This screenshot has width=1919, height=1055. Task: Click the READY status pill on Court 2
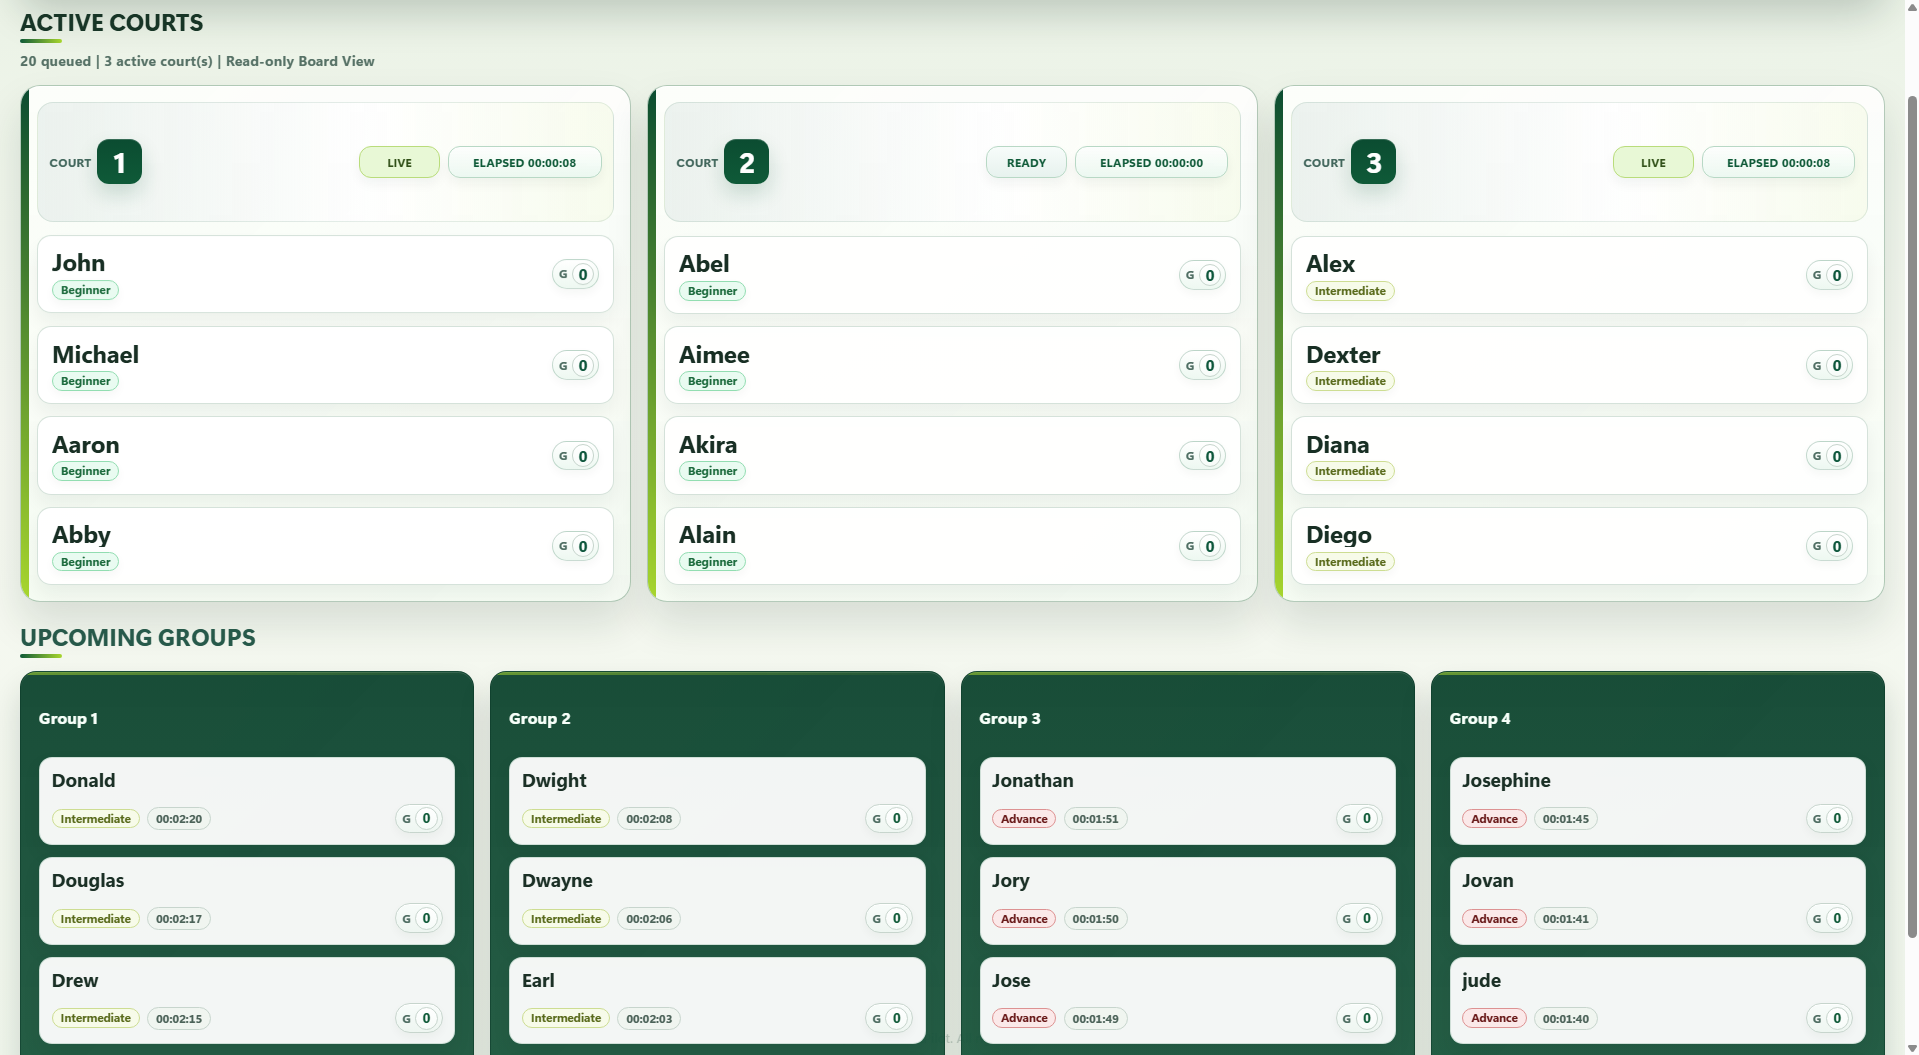tap(1026, 163)
